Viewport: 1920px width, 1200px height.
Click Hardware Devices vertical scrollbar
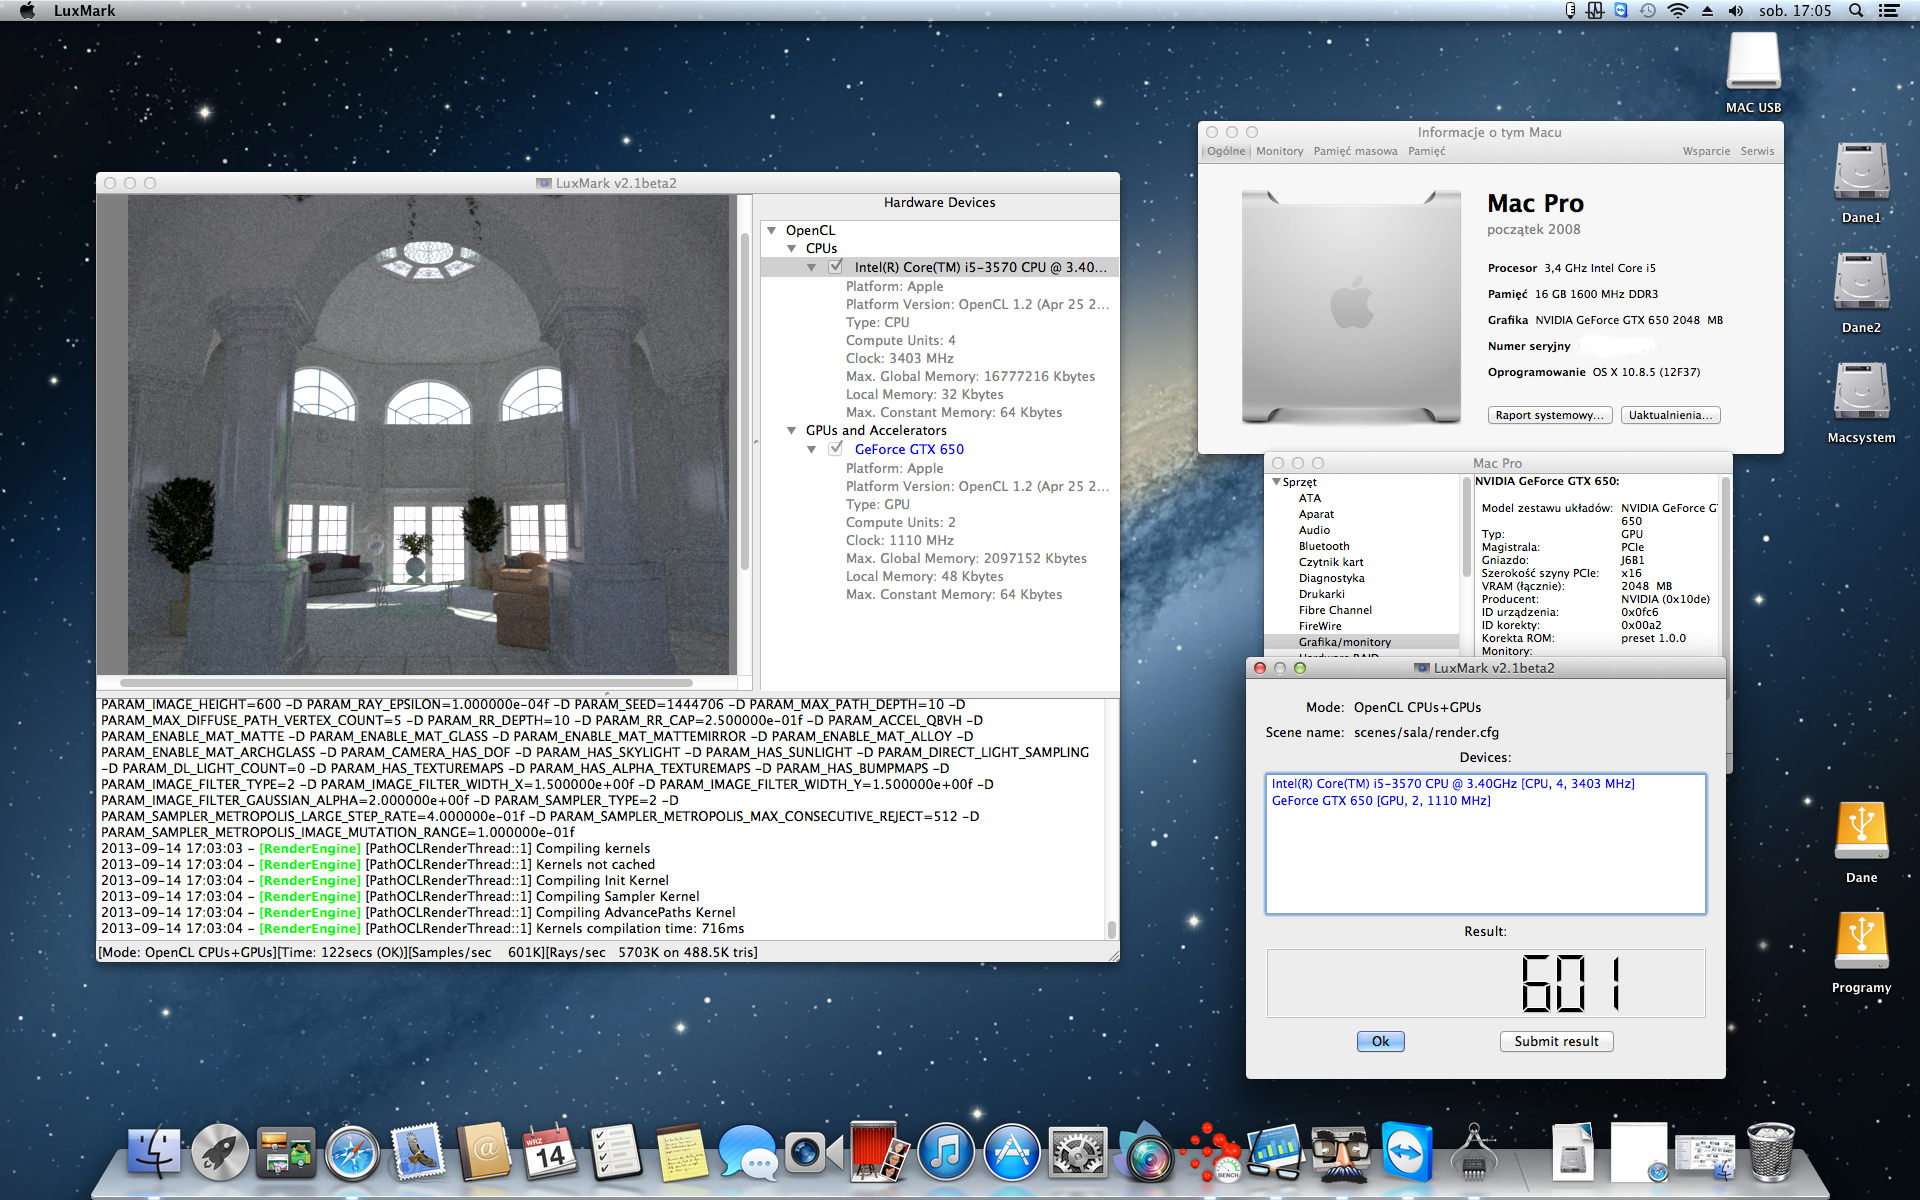pos(745,400)
